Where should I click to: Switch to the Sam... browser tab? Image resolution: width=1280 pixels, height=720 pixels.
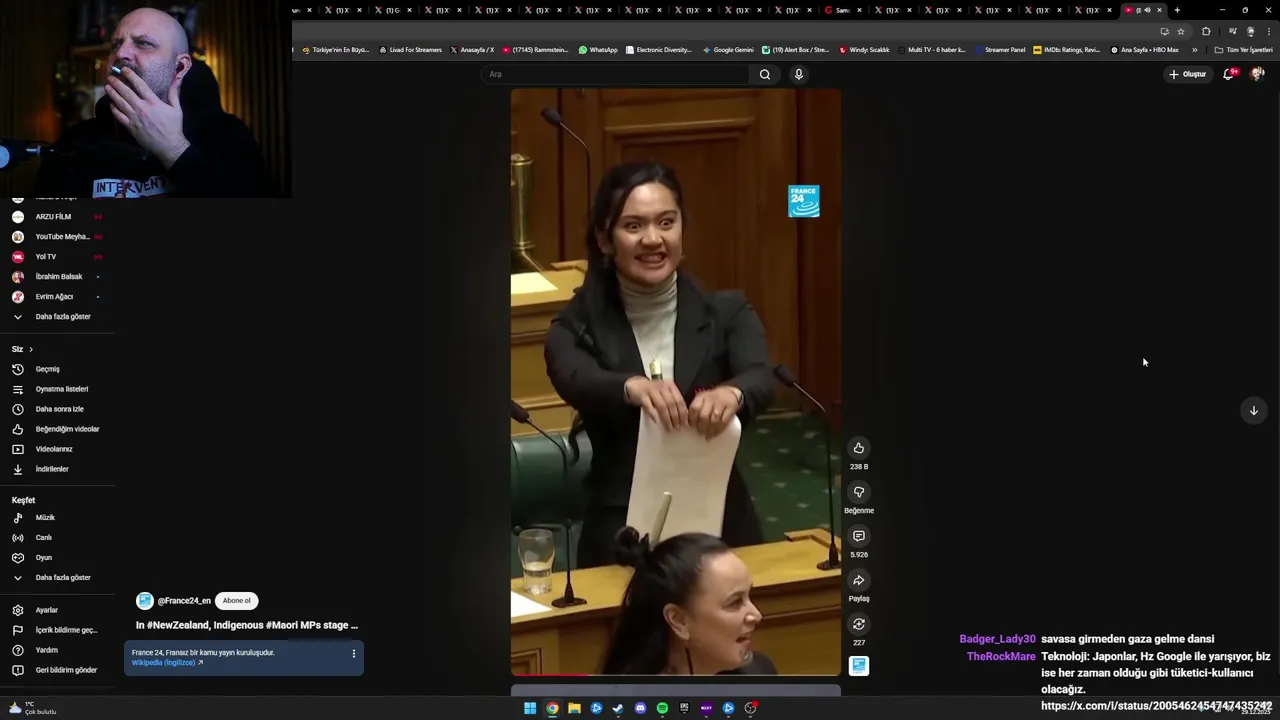click(842, 10)
